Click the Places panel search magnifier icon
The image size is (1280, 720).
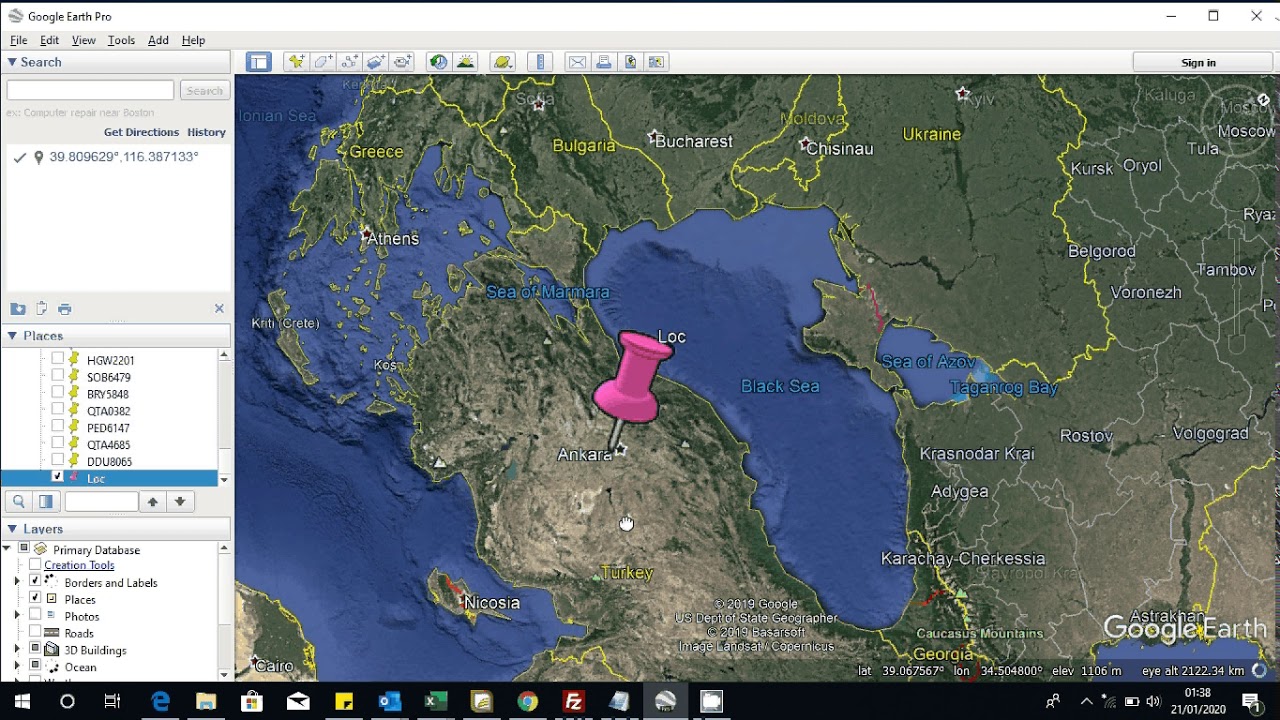18,502
